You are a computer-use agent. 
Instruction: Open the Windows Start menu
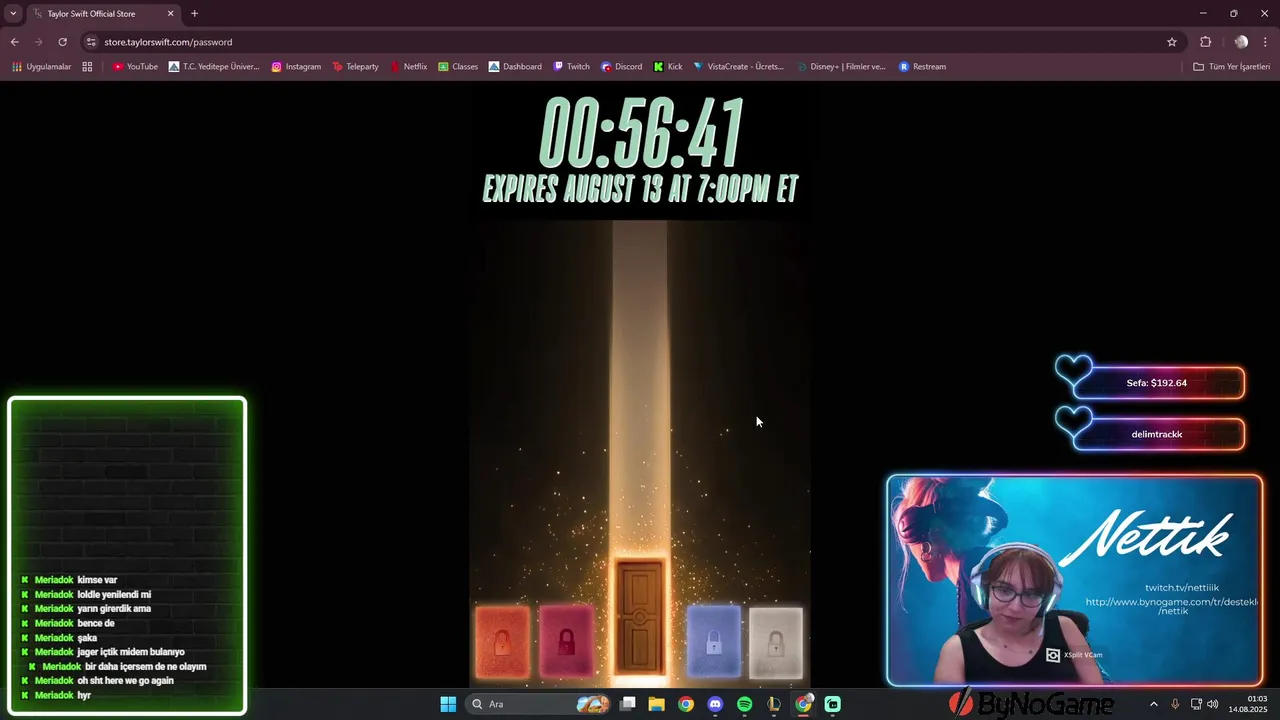pos(448,704)
